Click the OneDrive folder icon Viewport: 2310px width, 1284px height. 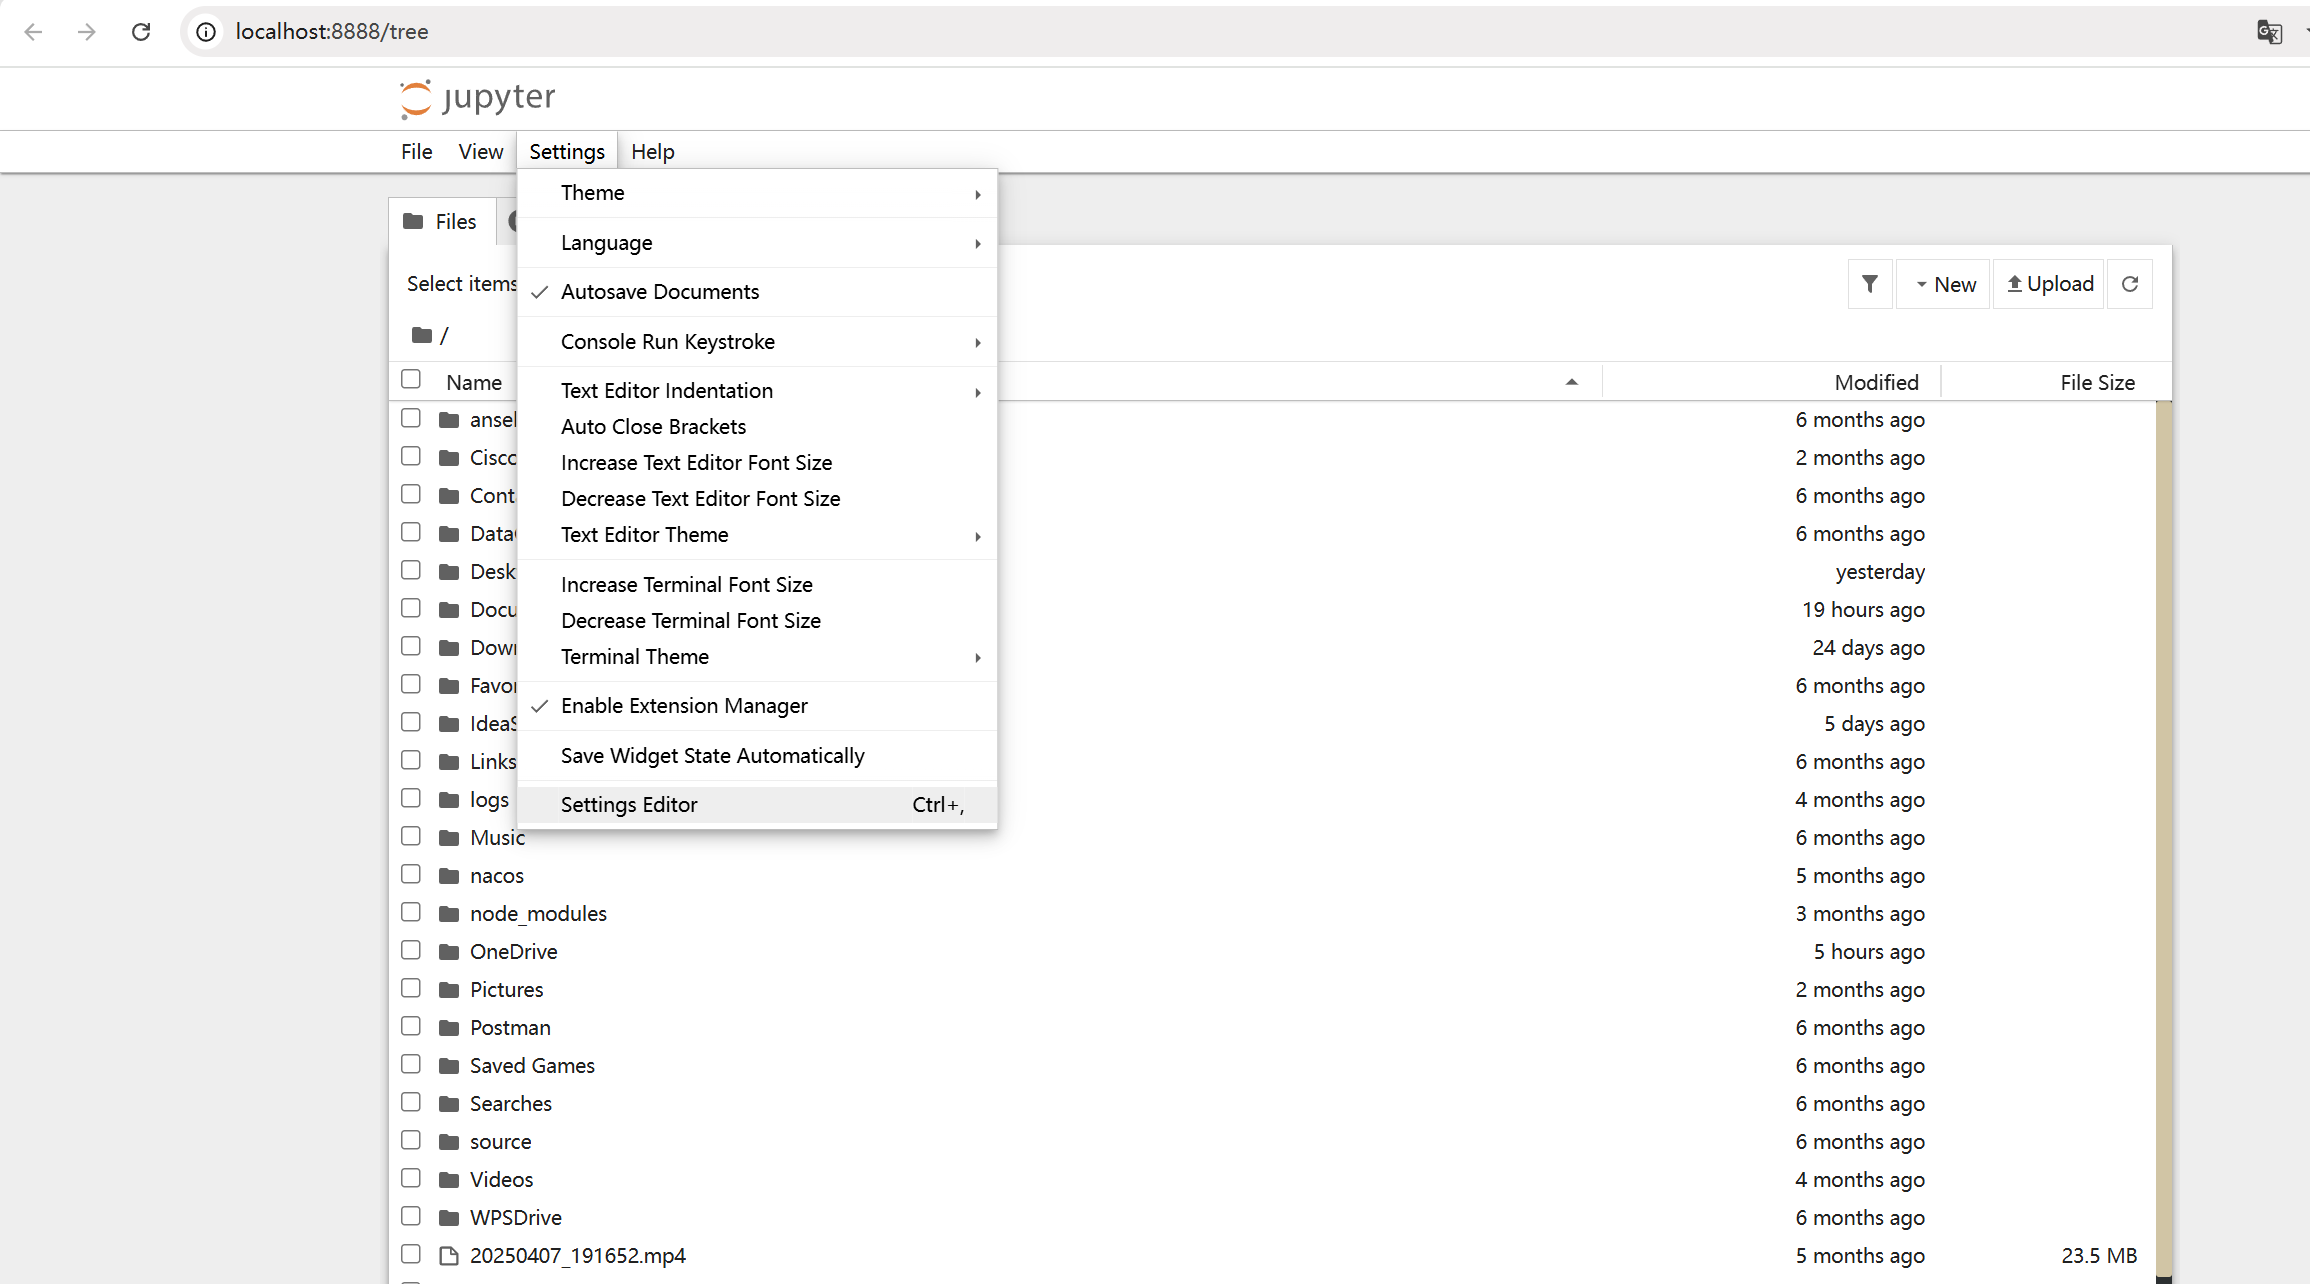449,952
